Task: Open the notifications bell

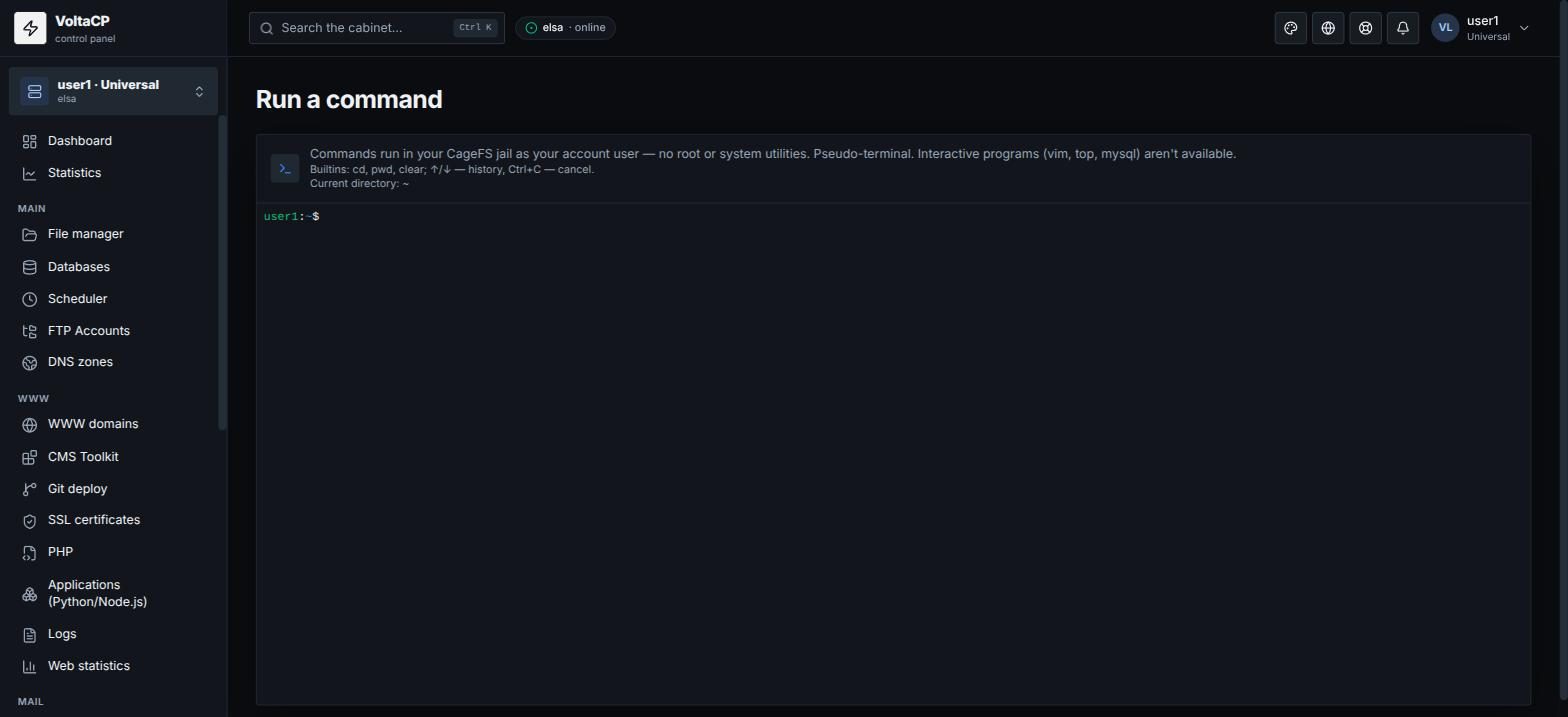Action: [x=1403, y=28]
